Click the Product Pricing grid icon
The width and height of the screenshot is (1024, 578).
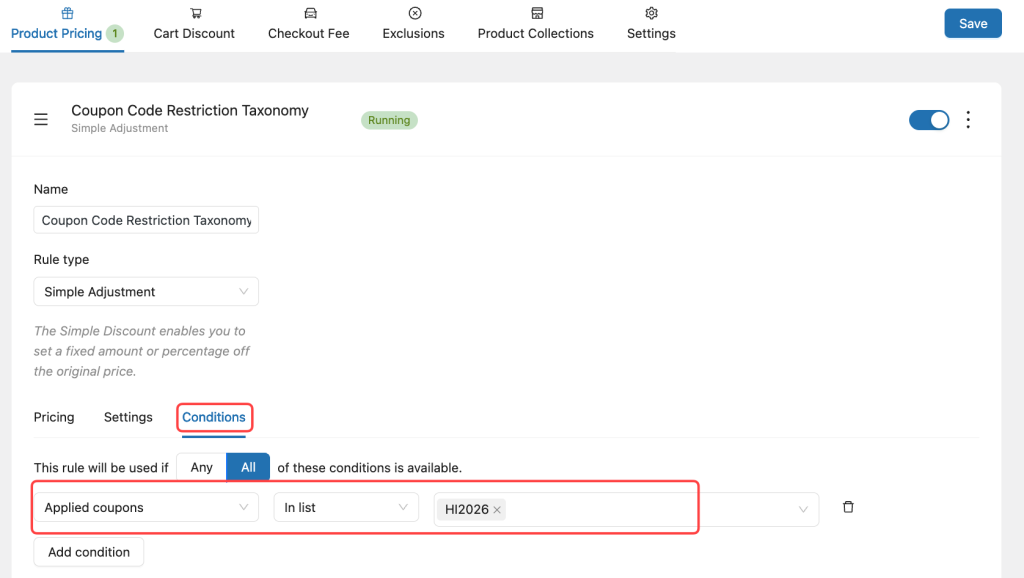click(67, 14)
